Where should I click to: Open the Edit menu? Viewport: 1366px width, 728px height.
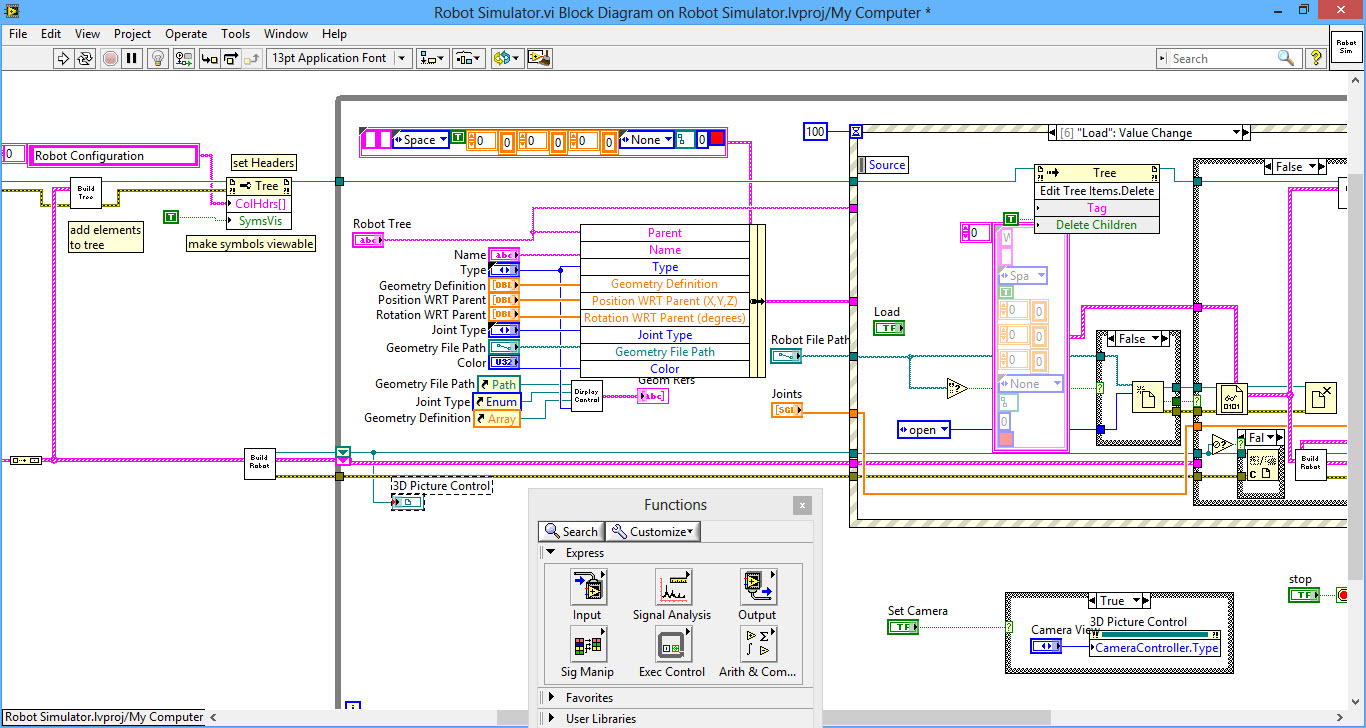pos(51,33)
